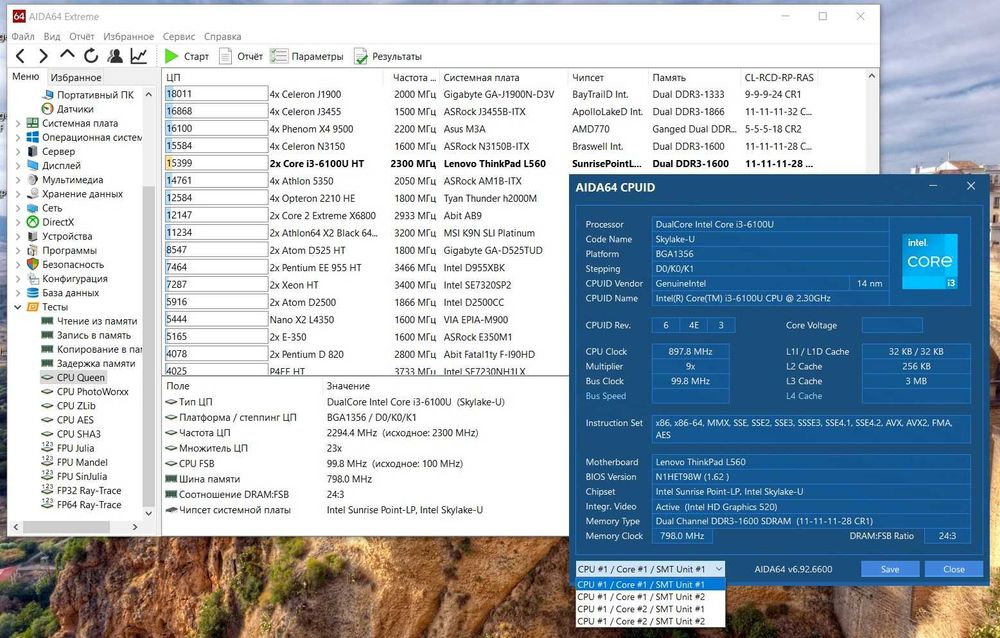
Task: Go back with the left arrow toolbar icon
Action: point(20,56)
